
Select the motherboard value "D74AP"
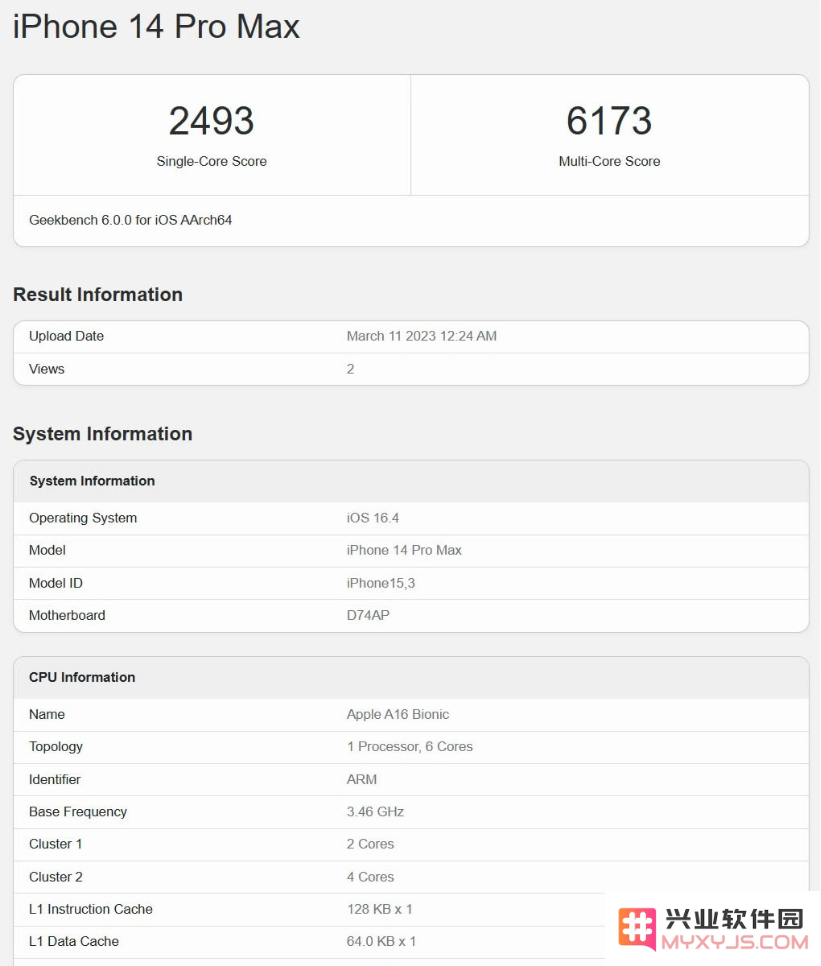368,615
